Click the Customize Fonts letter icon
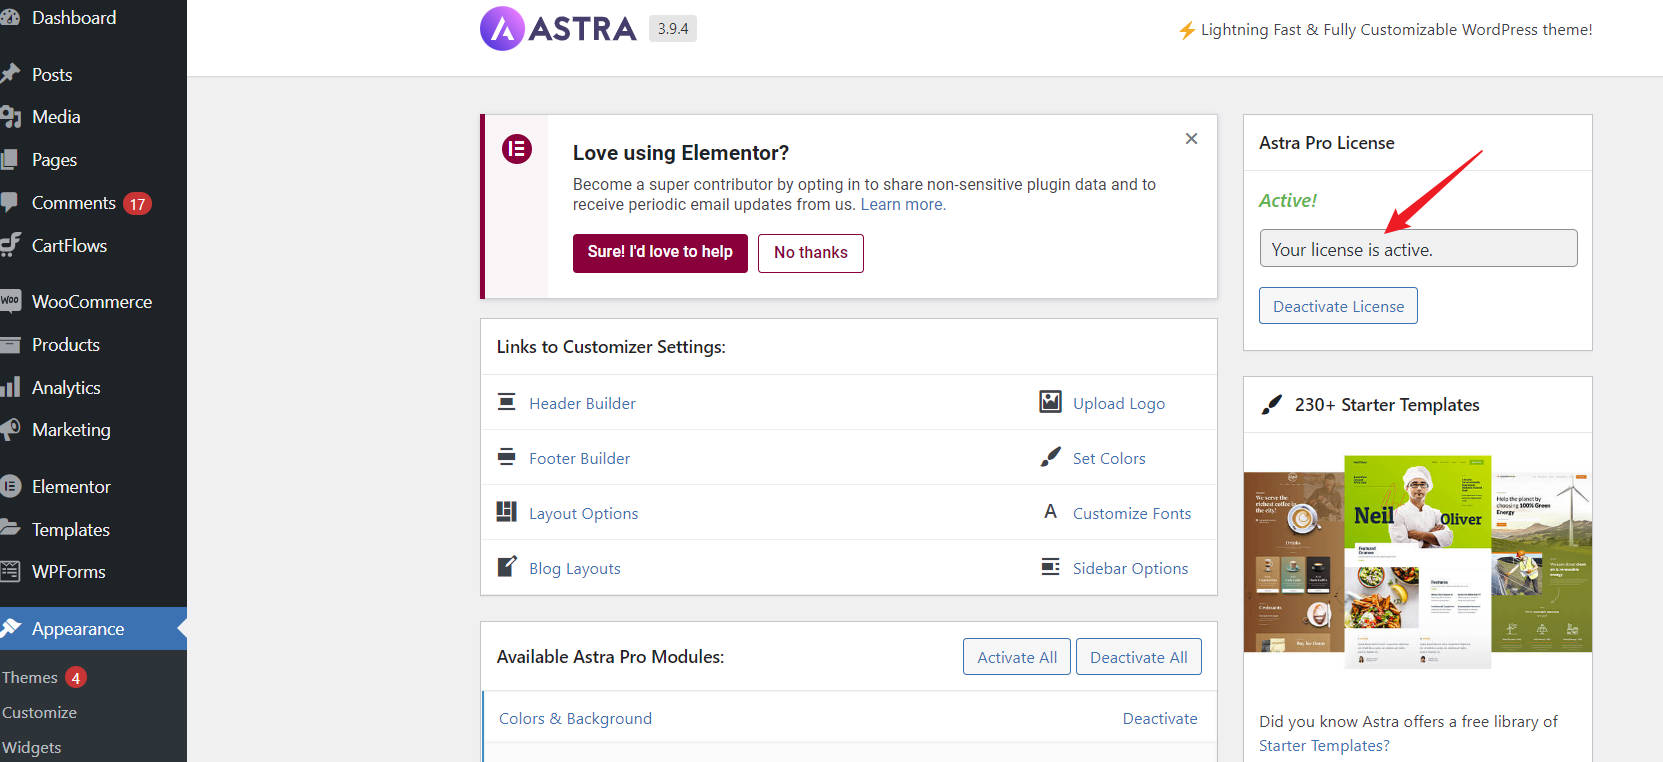1663x762 pixels. [x=1050, y=512]
